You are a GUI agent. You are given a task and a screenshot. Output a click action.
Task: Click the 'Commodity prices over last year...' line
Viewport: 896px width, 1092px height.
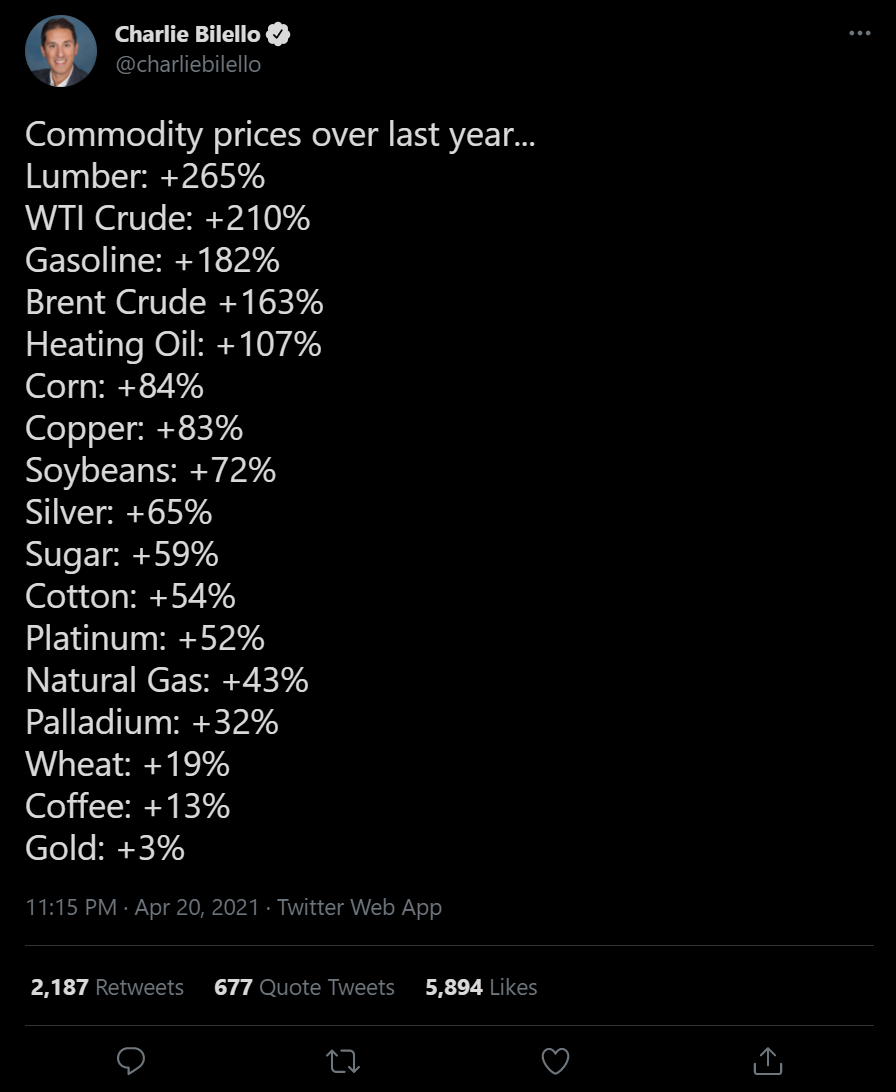281,134
